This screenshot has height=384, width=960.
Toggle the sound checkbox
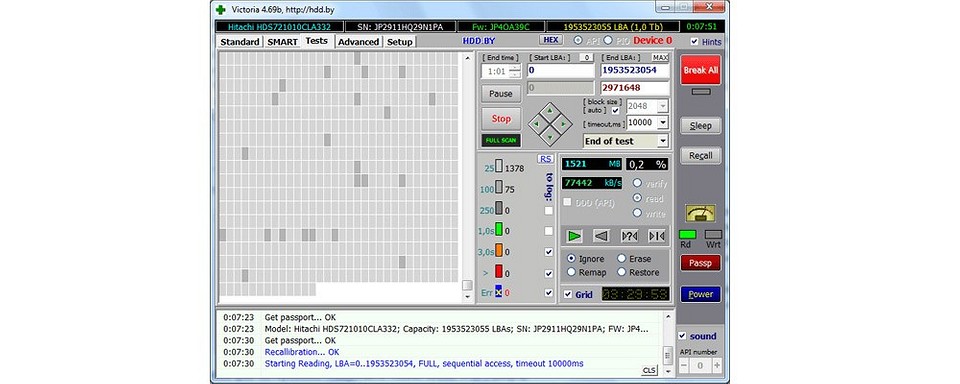[x=682, y=336]
